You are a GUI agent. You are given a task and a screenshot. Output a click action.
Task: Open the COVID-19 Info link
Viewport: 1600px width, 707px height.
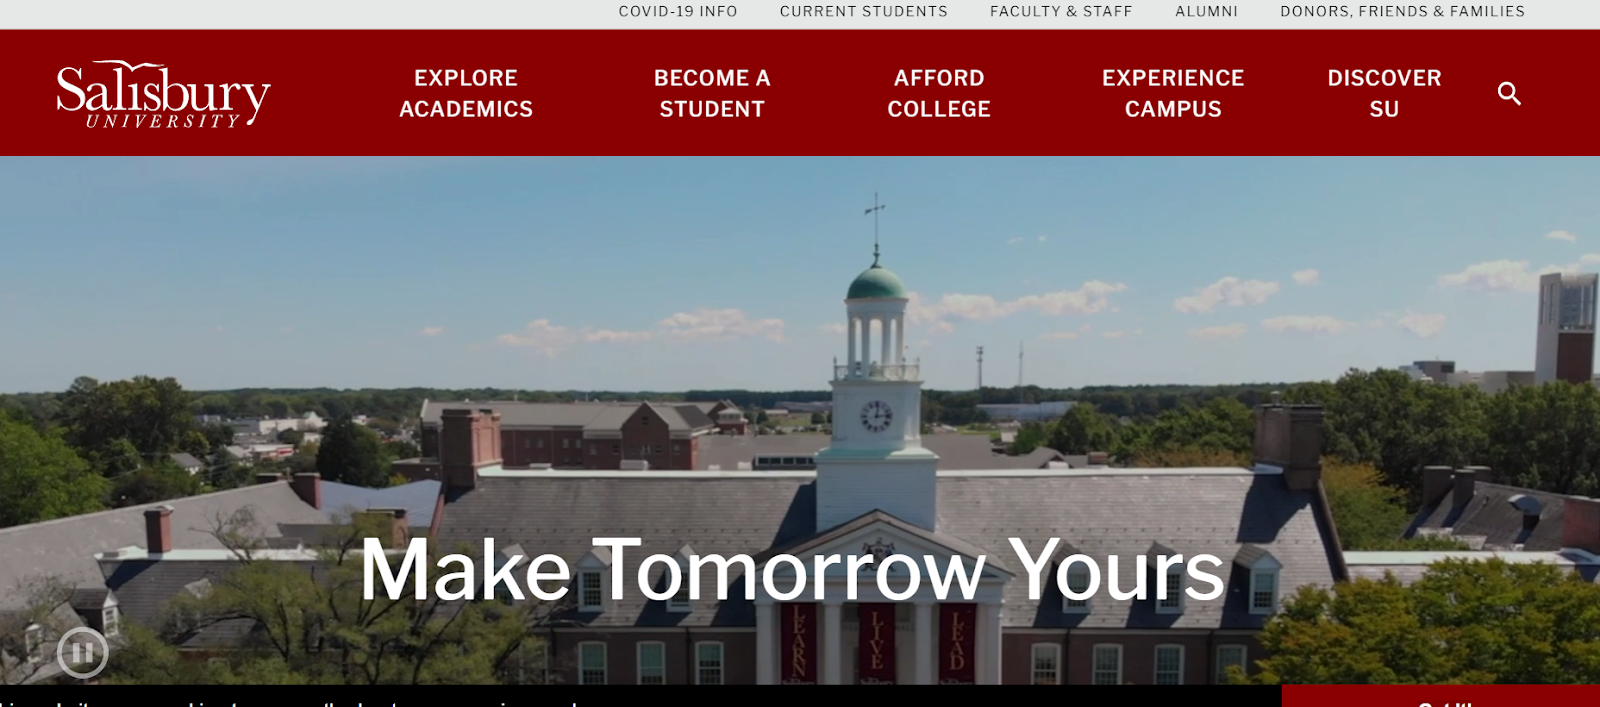(x=678, y=12)
